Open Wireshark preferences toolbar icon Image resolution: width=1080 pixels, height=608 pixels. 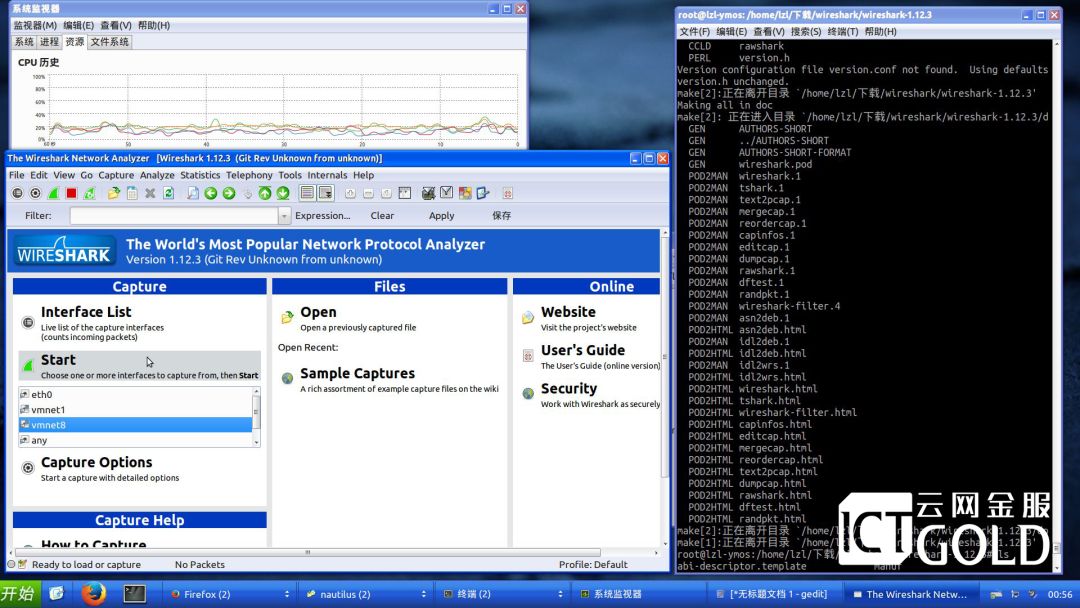tap(484, 193)
